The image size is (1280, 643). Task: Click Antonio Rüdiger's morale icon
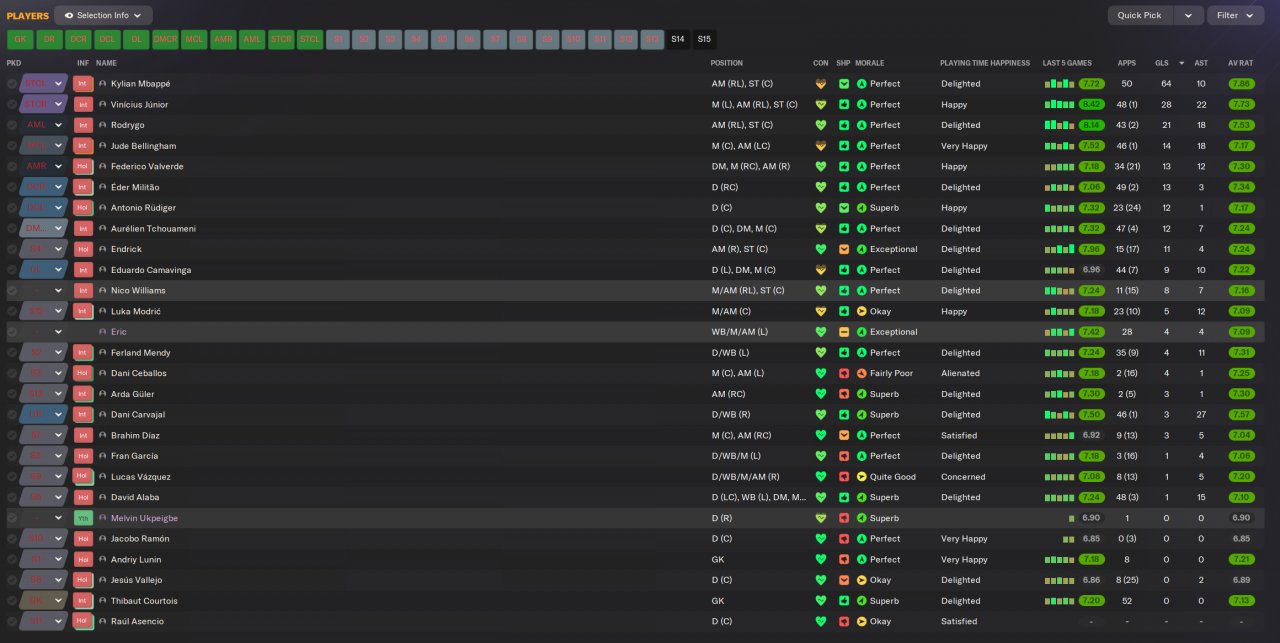[862, 208]
